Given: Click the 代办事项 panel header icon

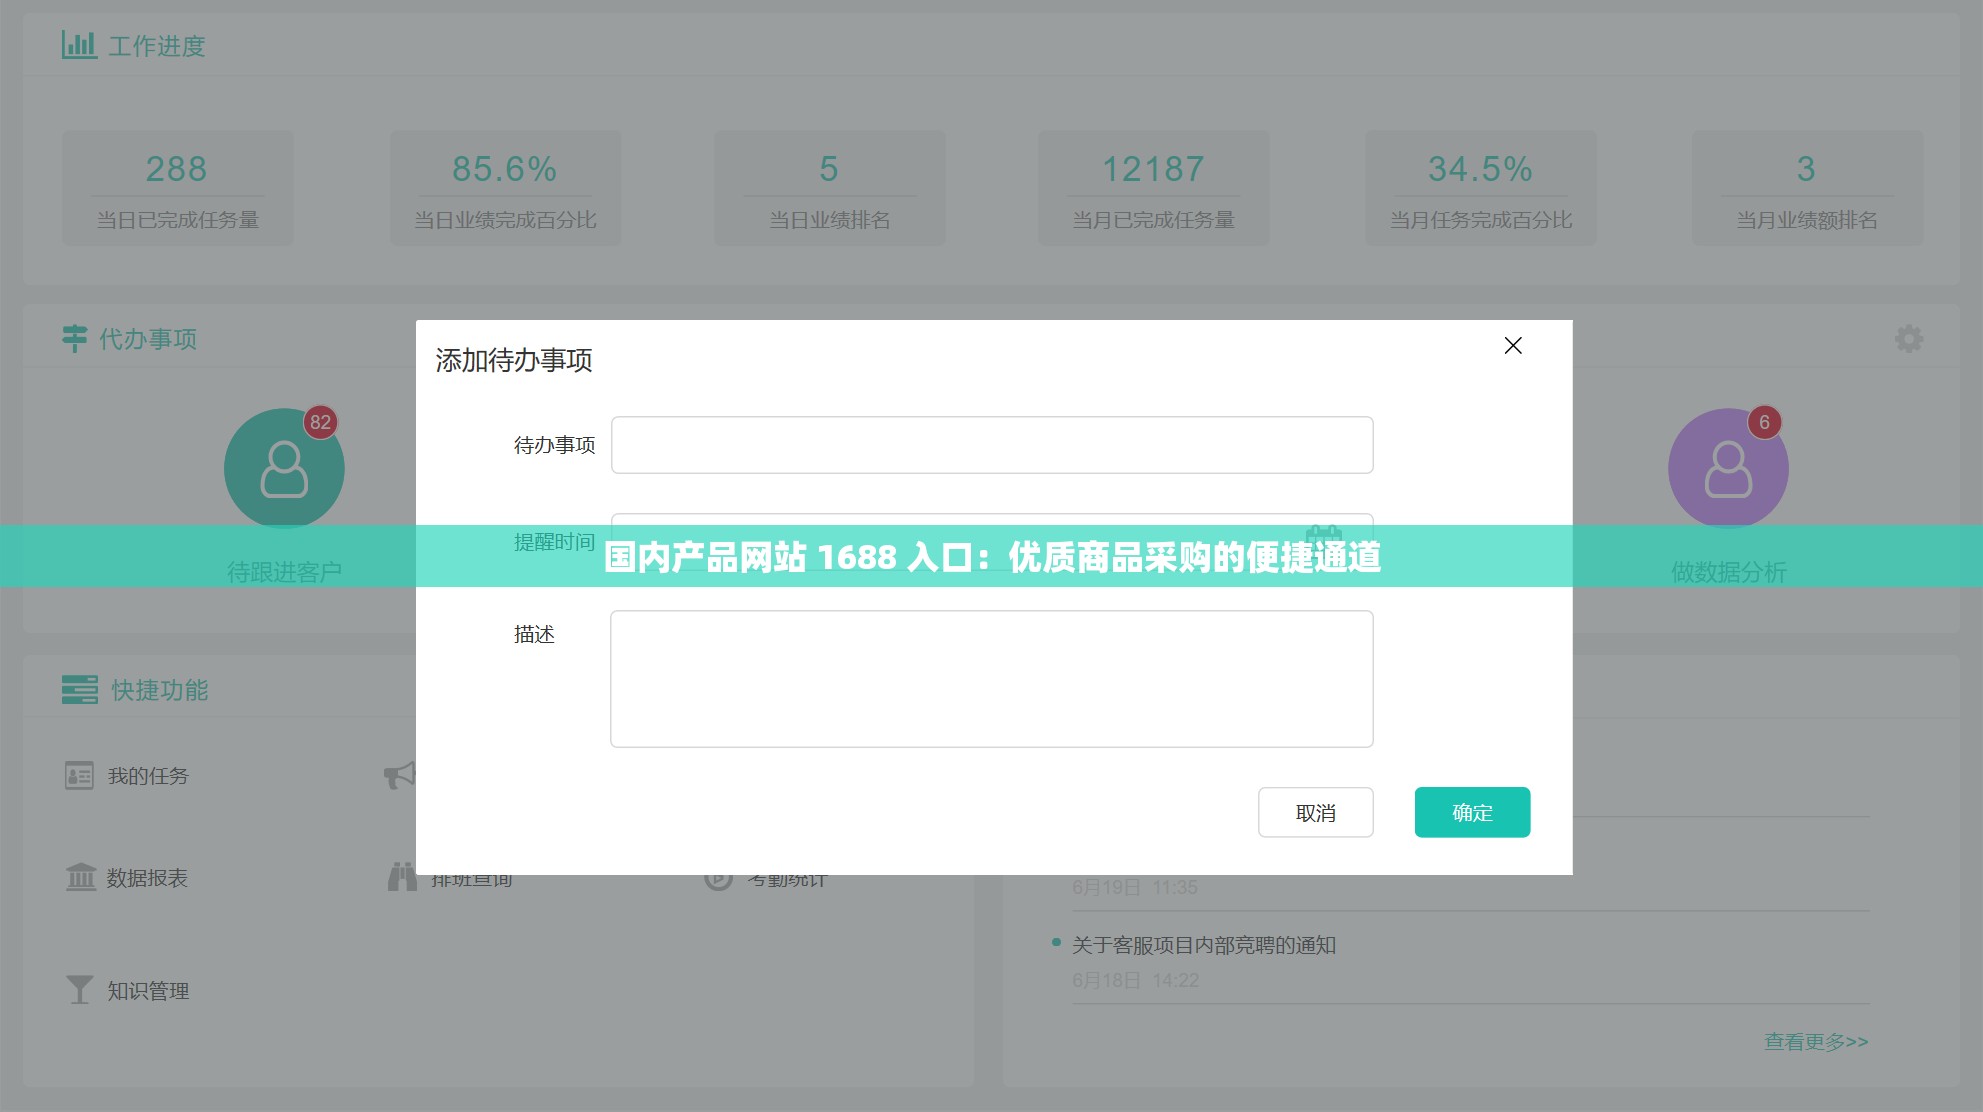Looking at the screenshot, I should pos(73,338).
